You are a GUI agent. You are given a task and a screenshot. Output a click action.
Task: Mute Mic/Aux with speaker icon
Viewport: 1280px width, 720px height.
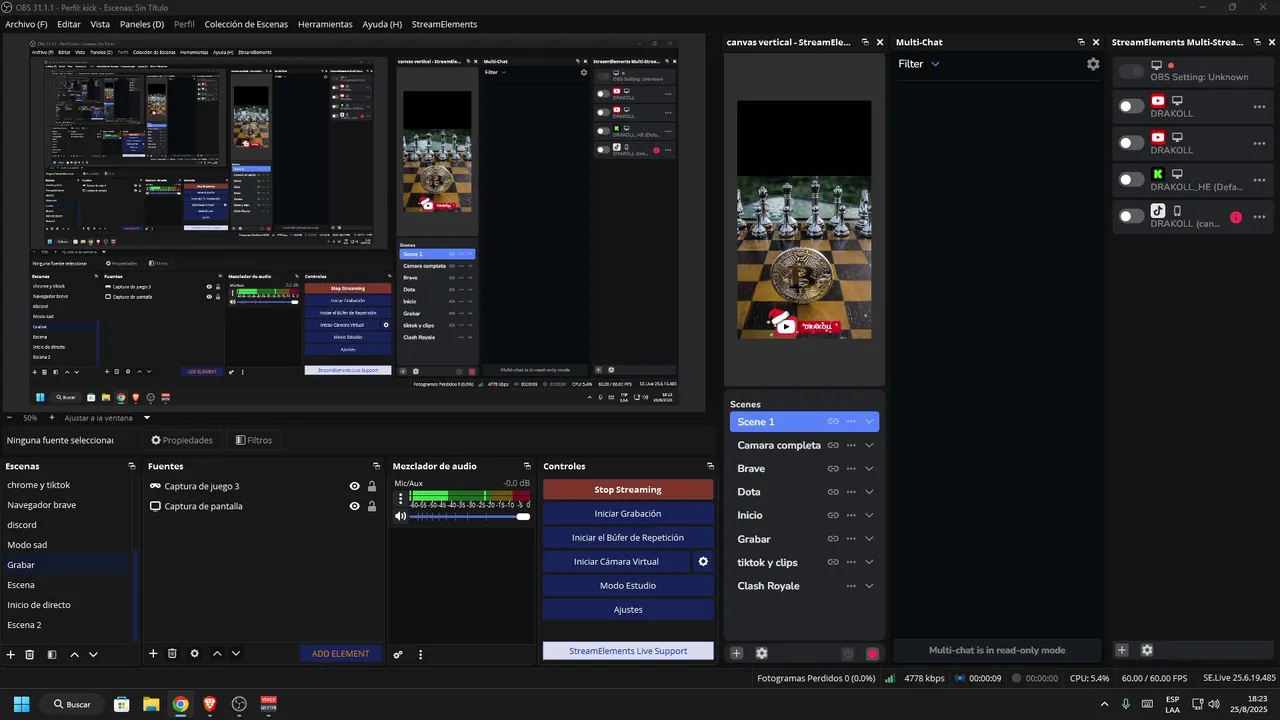tap(401, 516)
